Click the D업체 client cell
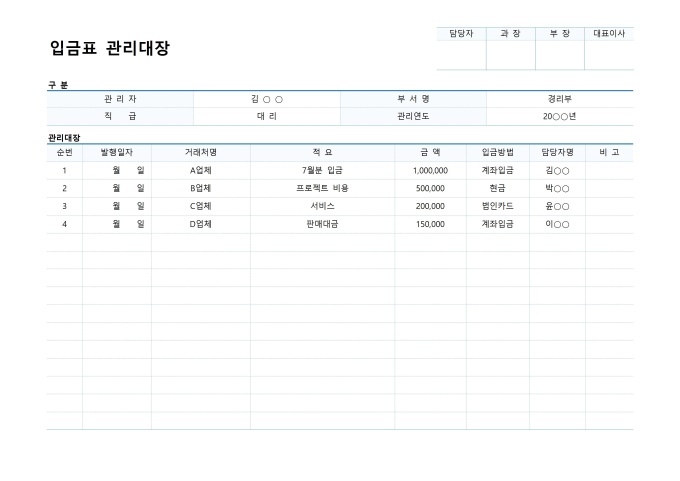This screenshot has height=481, width=680. click(x=201, y=224)
